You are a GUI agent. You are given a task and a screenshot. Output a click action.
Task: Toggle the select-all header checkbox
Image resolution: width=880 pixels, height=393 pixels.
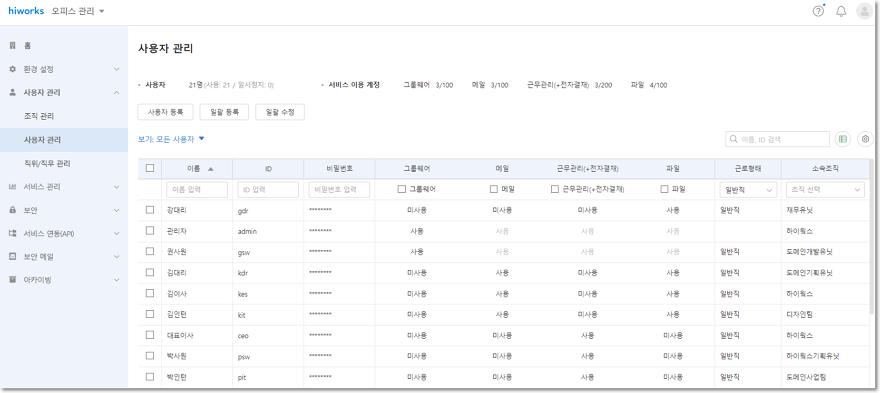pyautogui.click(x=150, y=168)
